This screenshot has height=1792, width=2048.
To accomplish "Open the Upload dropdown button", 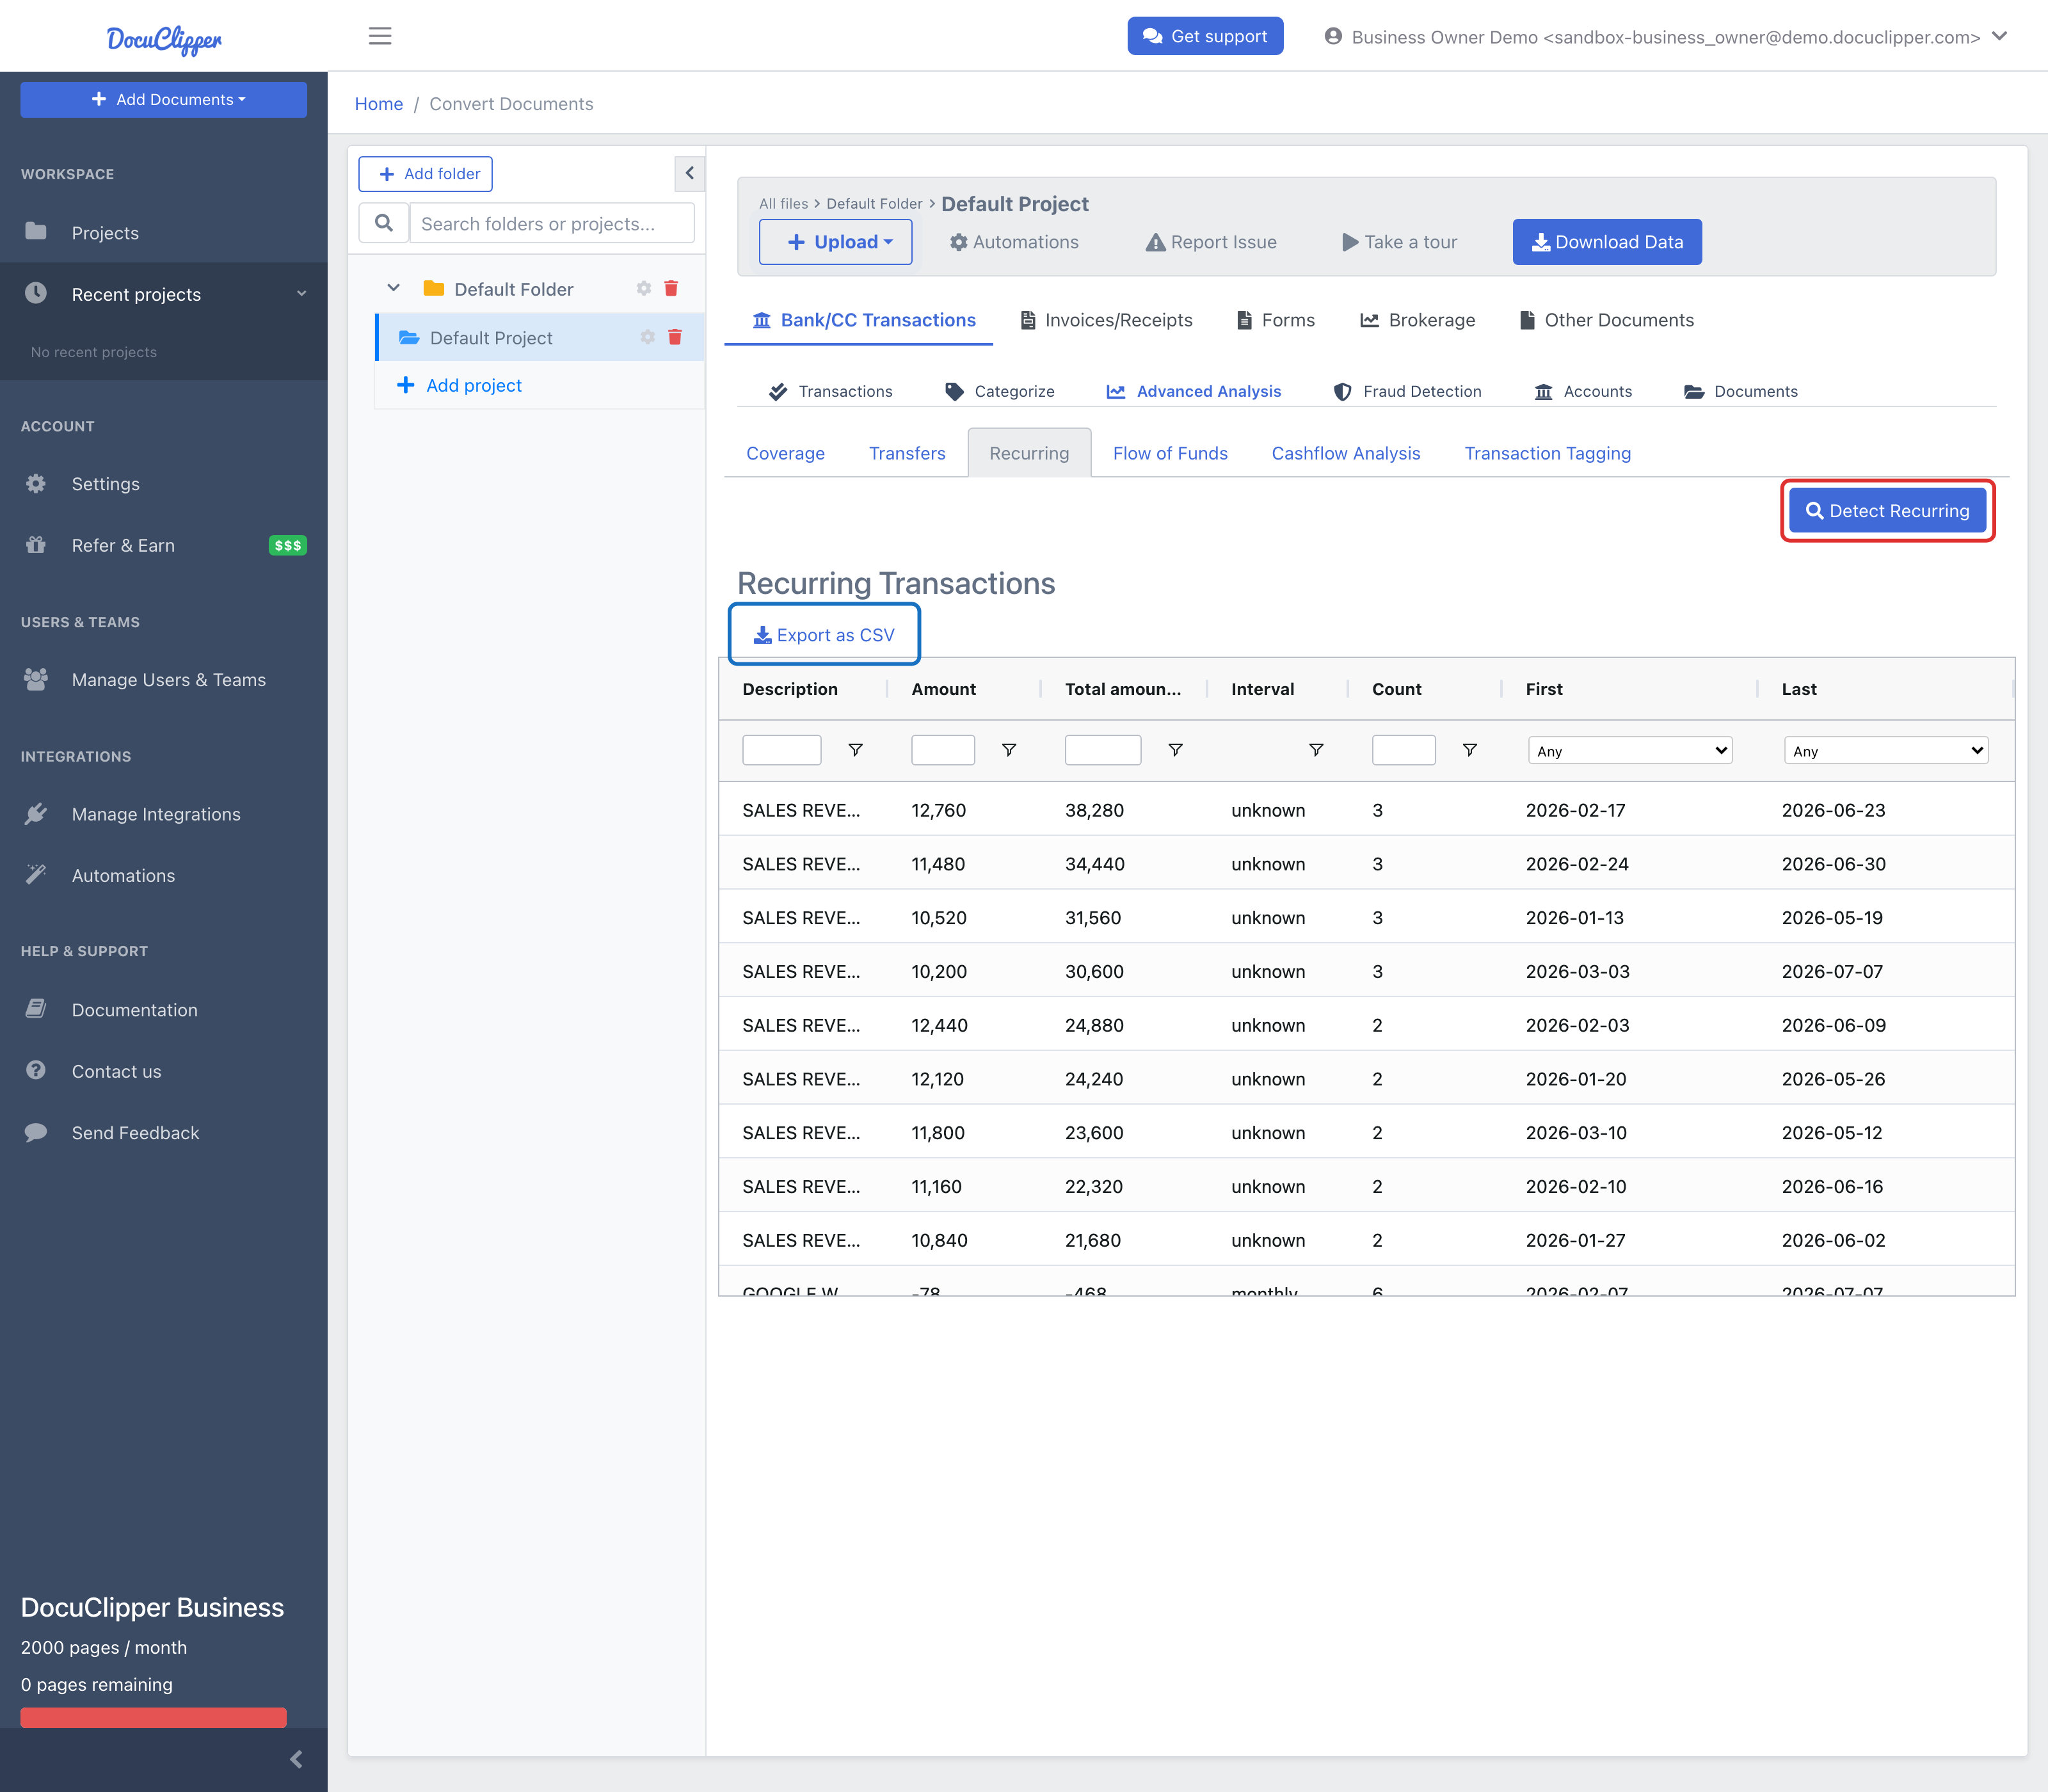I will 835,242.
